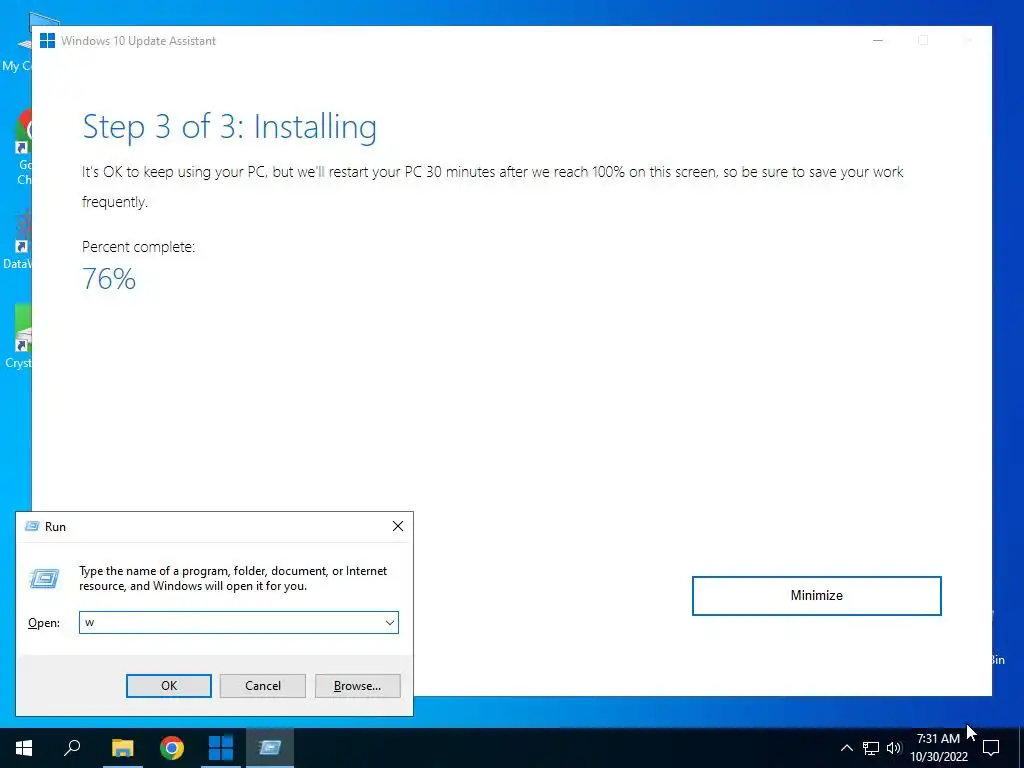The width and height of the screenshot is (1024, 768).
Task: Click the 'Windows 10 Update Assistant' title text
Action: click(138, 40)
